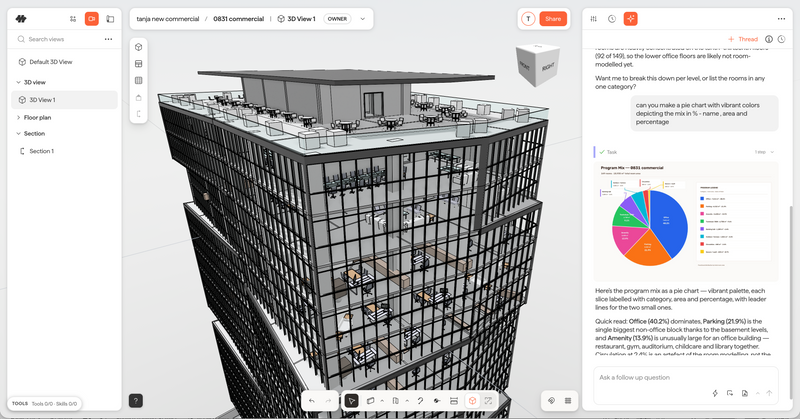
Task: Select the floor plan view icon in vertical toolbar
Action: (x=138, y=64)
